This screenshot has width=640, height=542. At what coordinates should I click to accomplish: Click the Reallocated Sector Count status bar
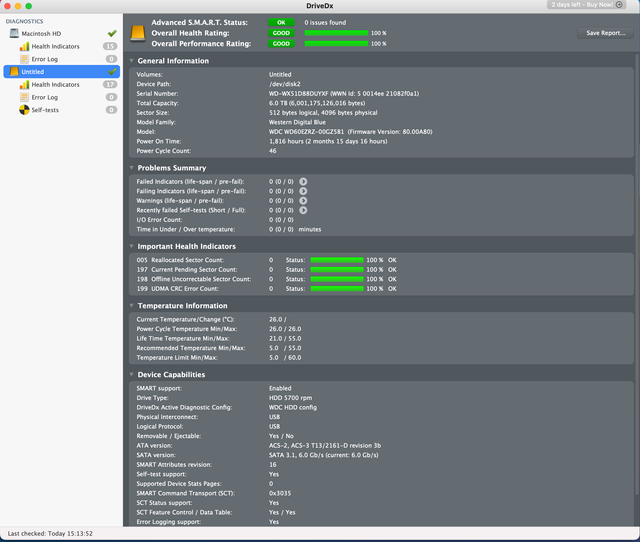click(337, 260)
